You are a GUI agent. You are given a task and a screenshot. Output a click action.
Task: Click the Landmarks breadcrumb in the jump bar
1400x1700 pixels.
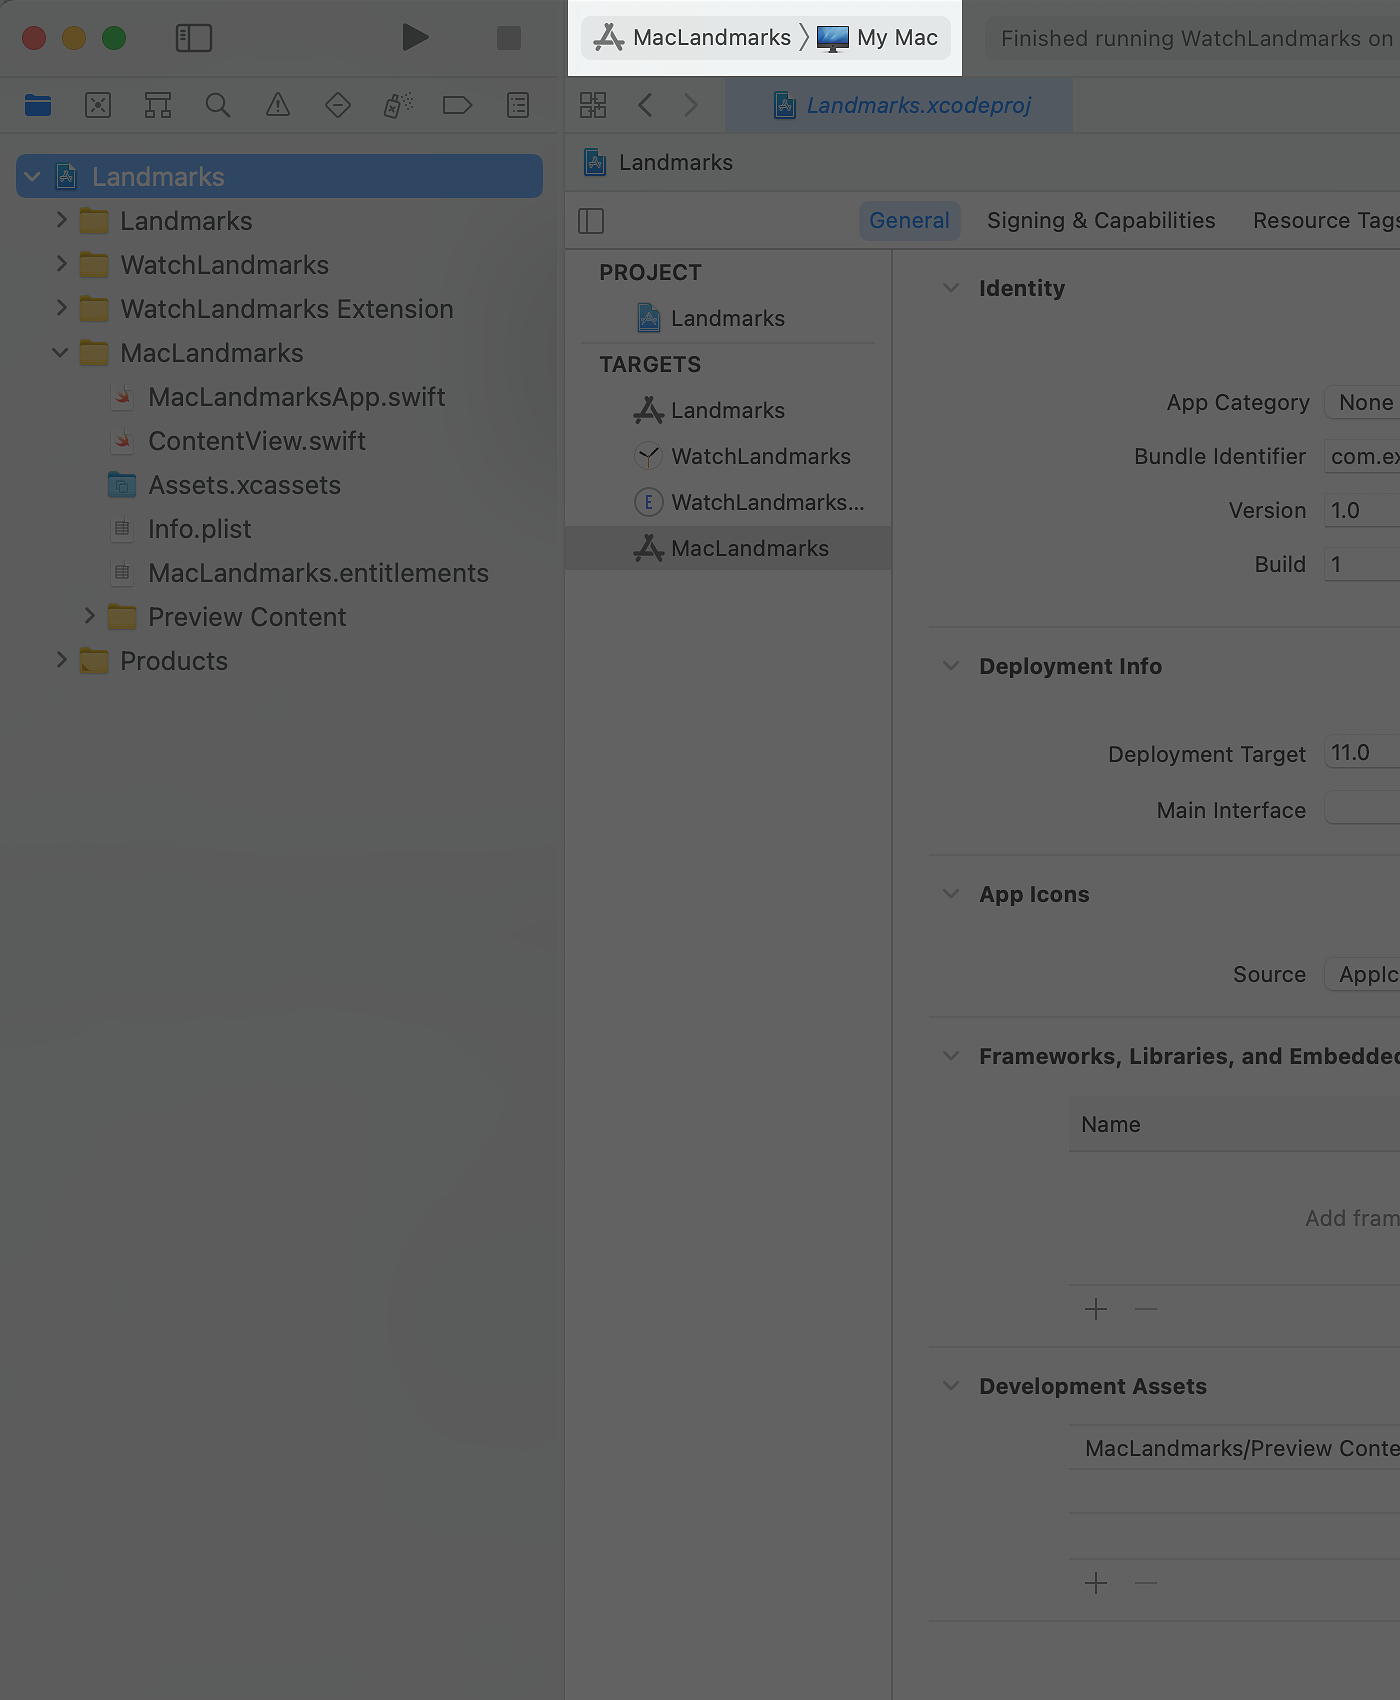658,162
